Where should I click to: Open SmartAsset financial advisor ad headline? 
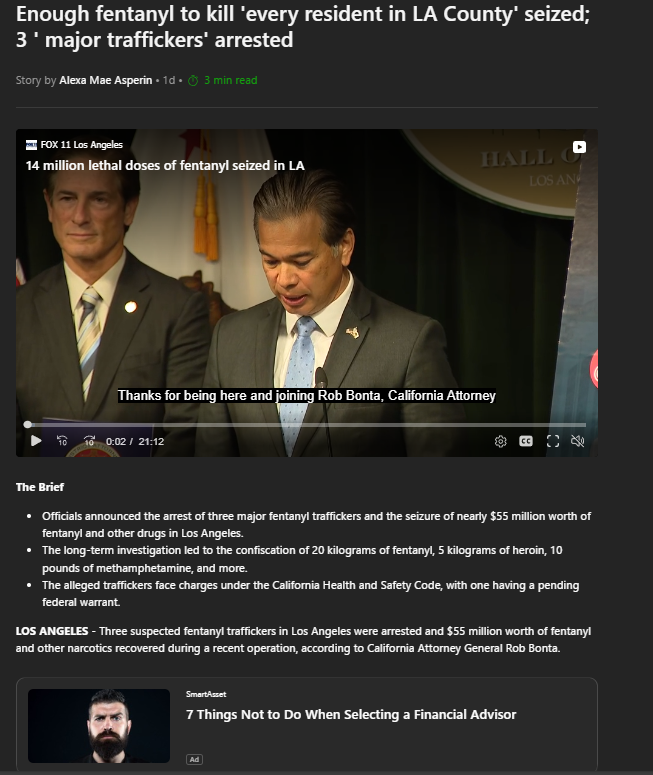click(x=351, y=714)
